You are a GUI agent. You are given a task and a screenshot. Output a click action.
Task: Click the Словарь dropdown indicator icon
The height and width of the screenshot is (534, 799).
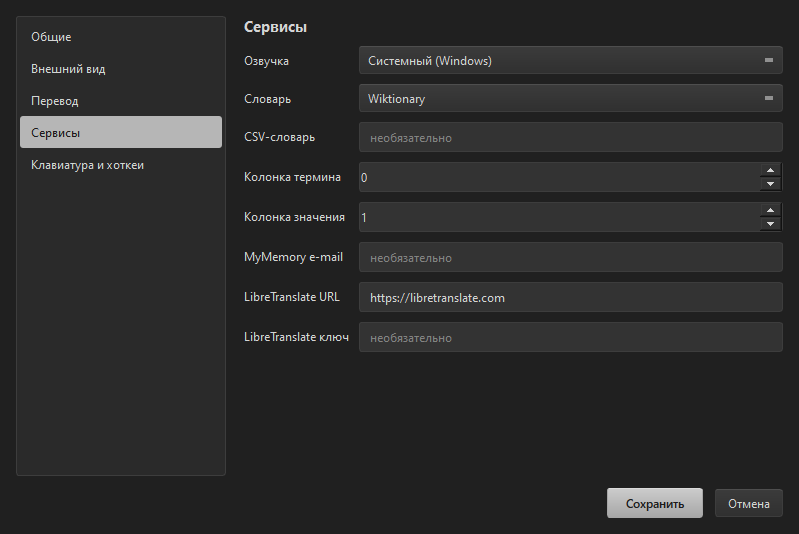[x=769, y=98]
